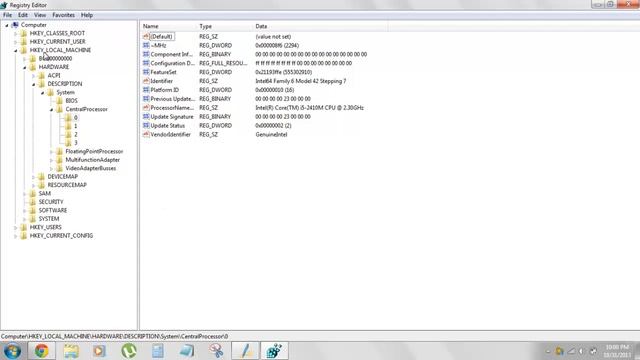
Task: Open the Help menu
Action: click(87, 15)
